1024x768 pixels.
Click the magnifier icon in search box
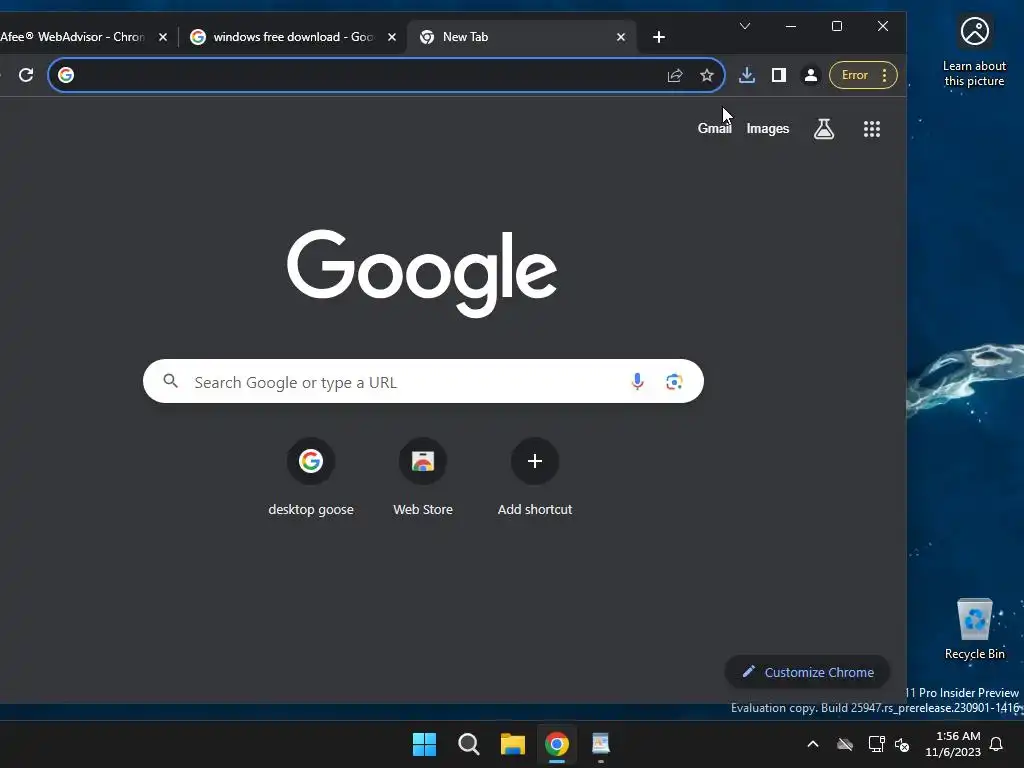(170, 381)
